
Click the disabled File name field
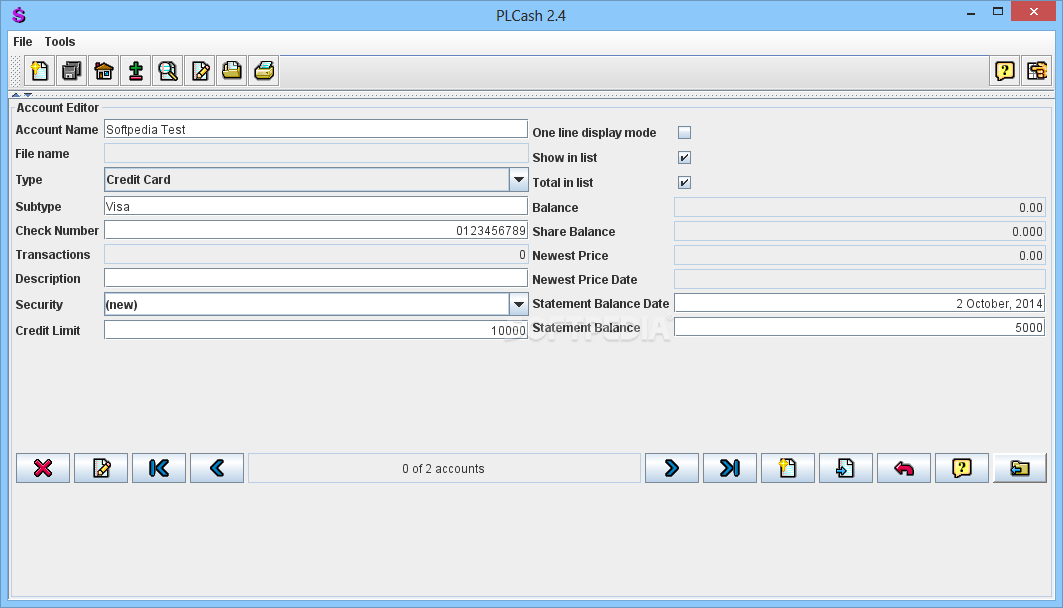(316, 153)
